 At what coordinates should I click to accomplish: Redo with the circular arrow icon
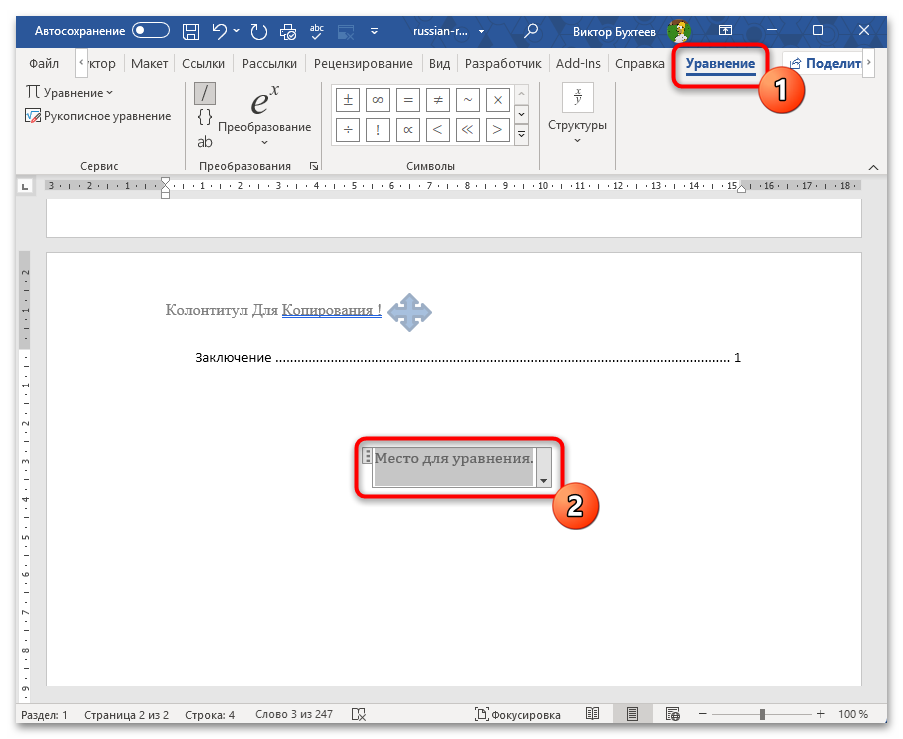tap(259, 31)
